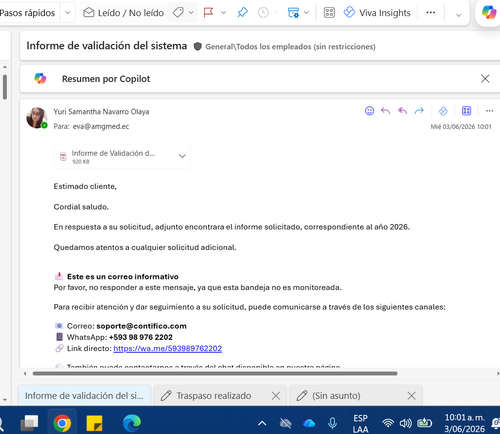Open Yuri Samantha Navarro Olaya's profile photo
The height and width of the screenshot is (434, 500).
(x=36, y=118)
